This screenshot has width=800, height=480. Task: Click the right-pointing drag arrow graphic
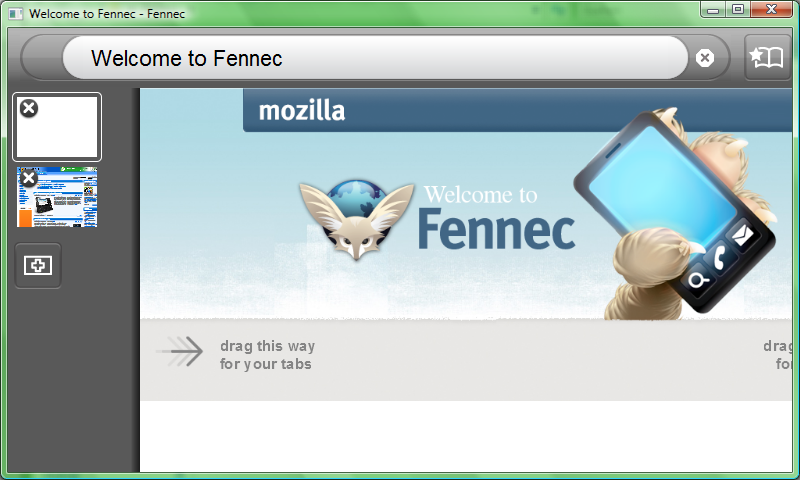(180, 351)
